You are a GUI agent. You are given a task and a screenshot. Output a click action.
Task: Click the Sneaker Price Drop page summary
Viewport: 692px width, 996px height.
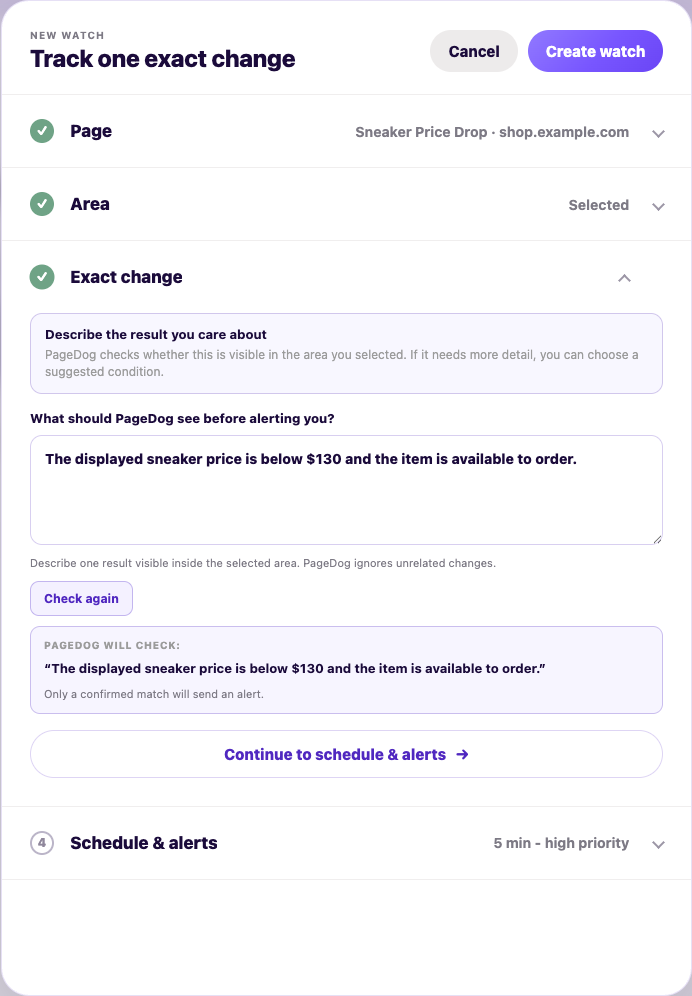[492, 132]
